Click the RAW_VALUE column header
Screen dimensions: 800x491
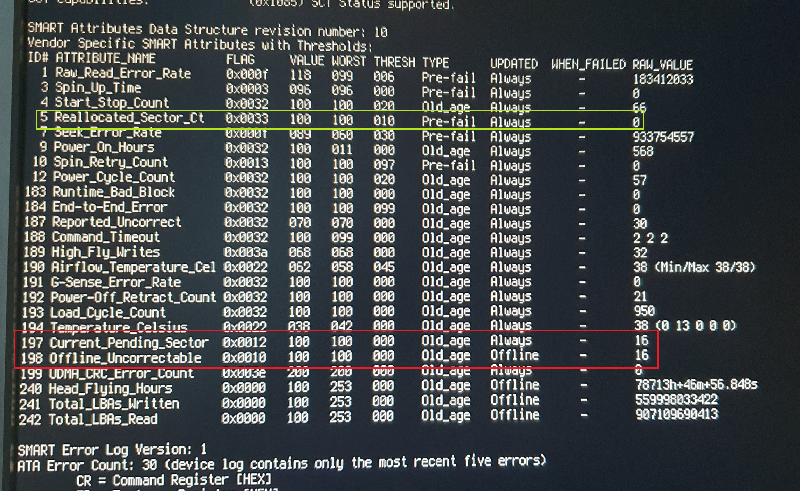(662, 64)
